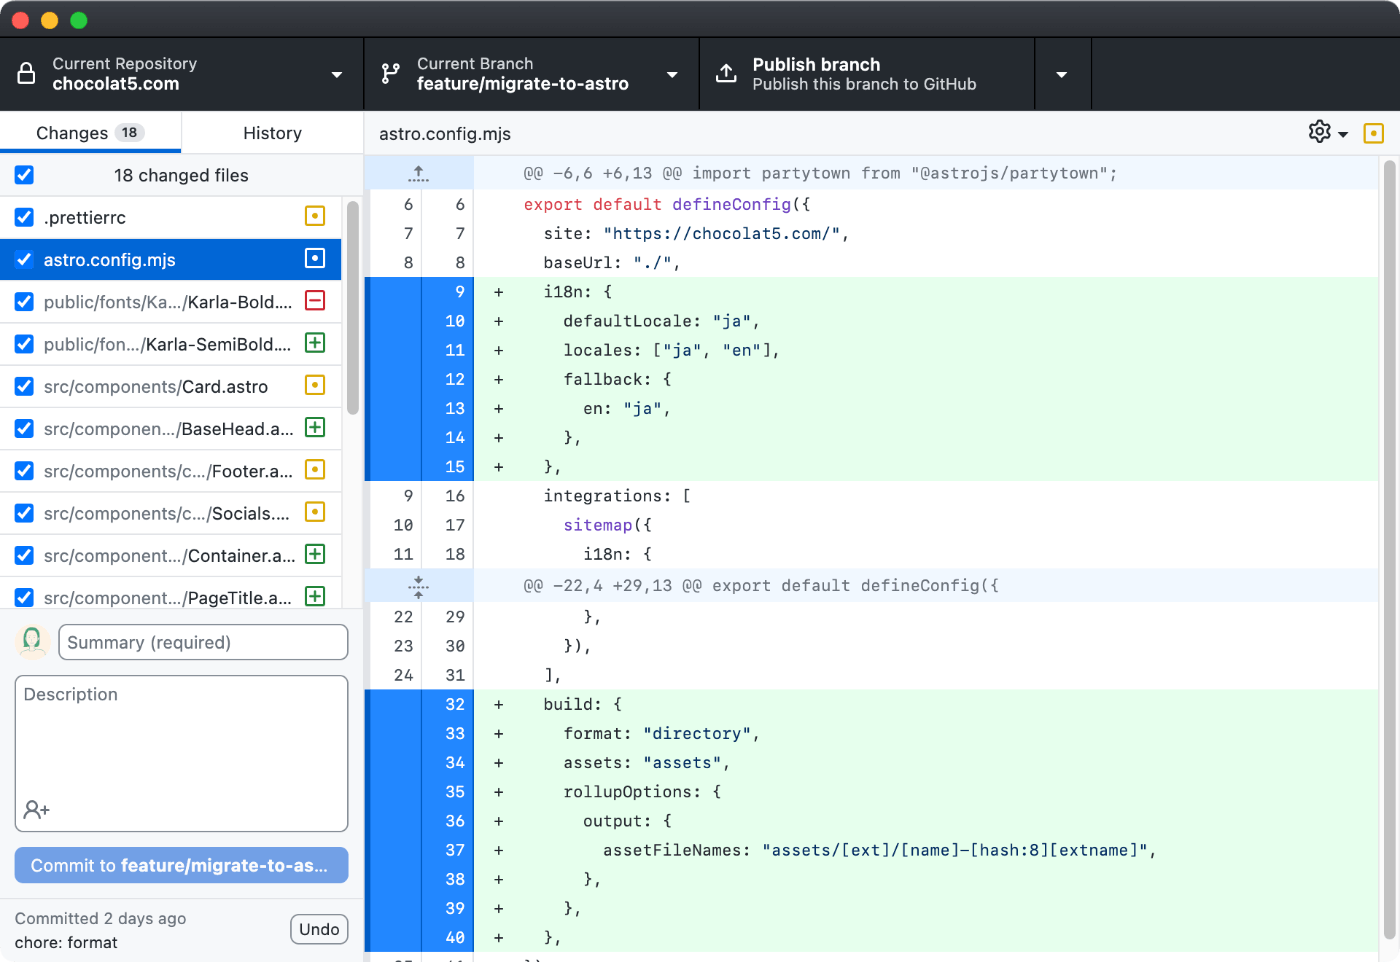Uncheck the Socials file checkbox
1400x962 pixels.
point(24,513)
